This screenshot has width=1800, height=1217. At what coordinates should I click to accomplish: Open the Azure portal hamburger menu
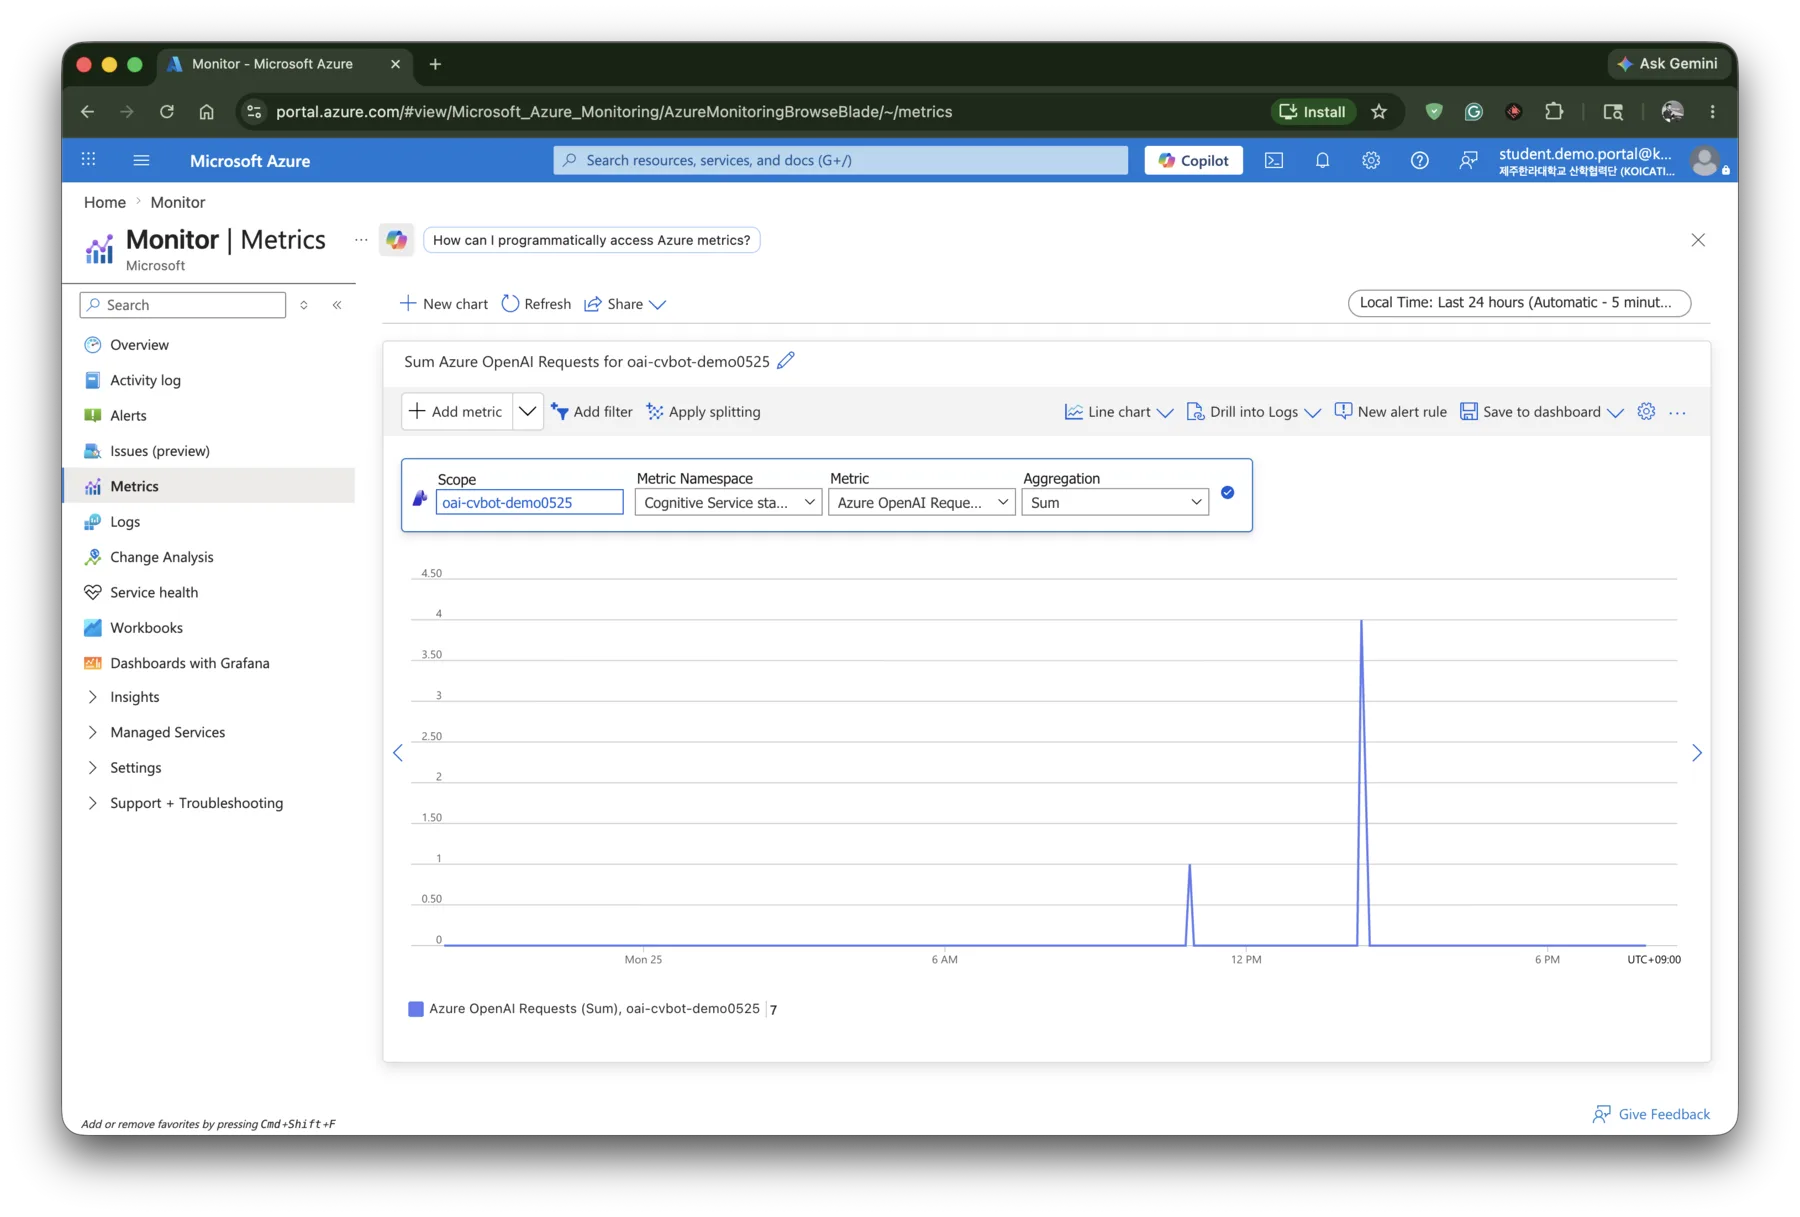click(x=141, y=160)
